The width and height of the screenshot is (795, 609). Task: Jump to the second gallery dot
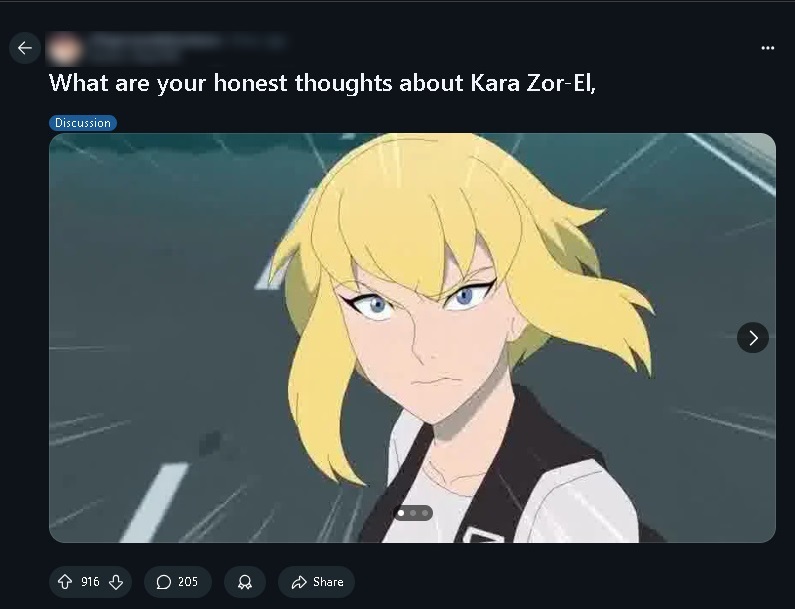[x=413, y=513]
